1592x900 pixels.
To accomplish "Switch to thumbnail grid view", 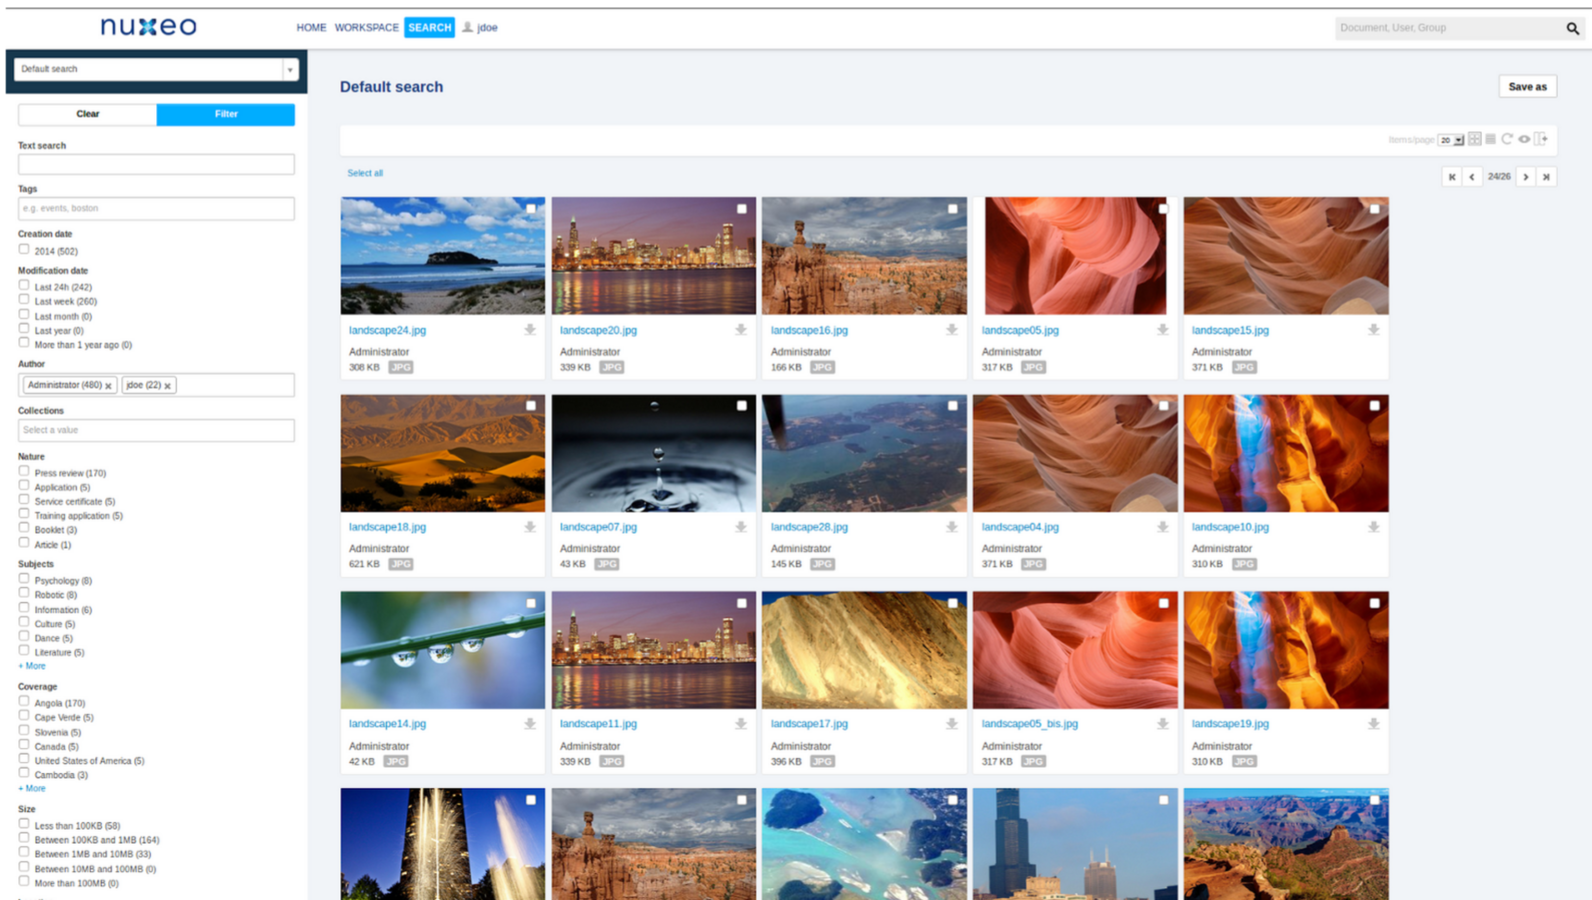I will pyautogui.click(x=1474, y=139).
